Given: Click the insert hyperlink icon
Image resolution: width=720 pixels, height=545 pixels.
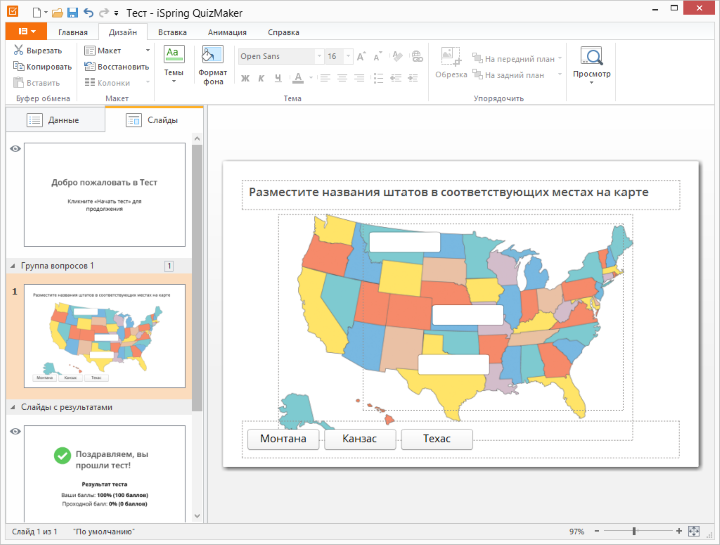Looking at the screenshot, I should pyautogui.click(x=416, y=56).
